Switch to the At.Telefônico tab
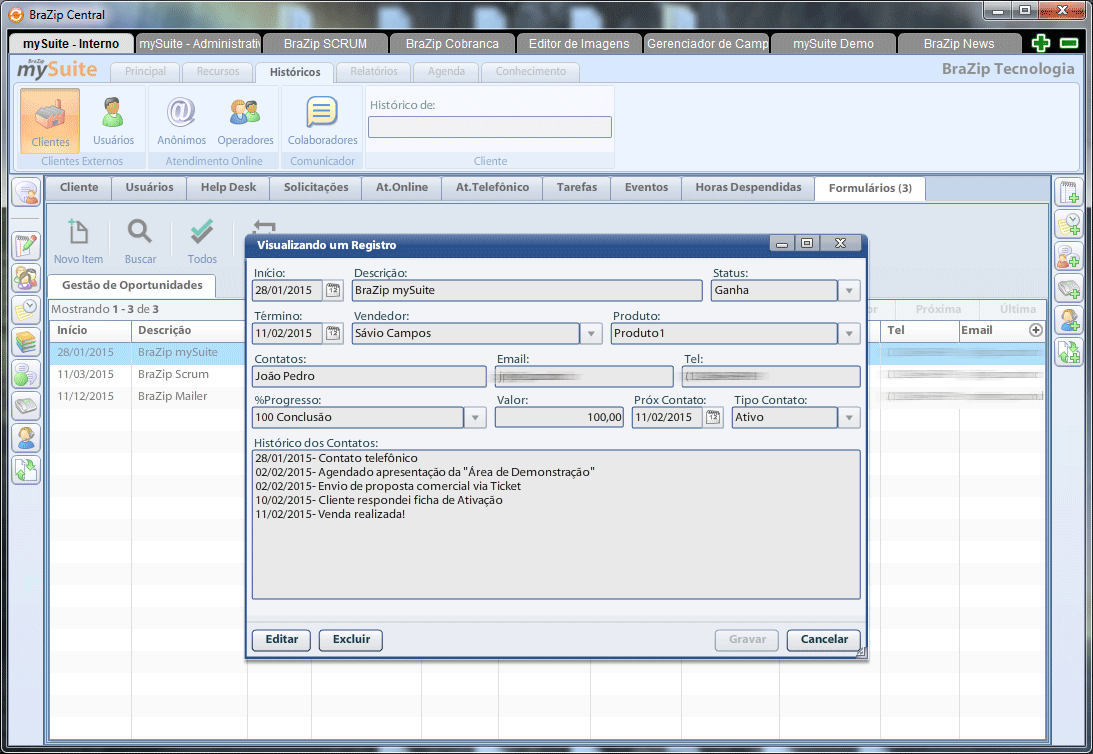Screen dimensions: 1093x754 pyautogui.click(x=492, y=187)
